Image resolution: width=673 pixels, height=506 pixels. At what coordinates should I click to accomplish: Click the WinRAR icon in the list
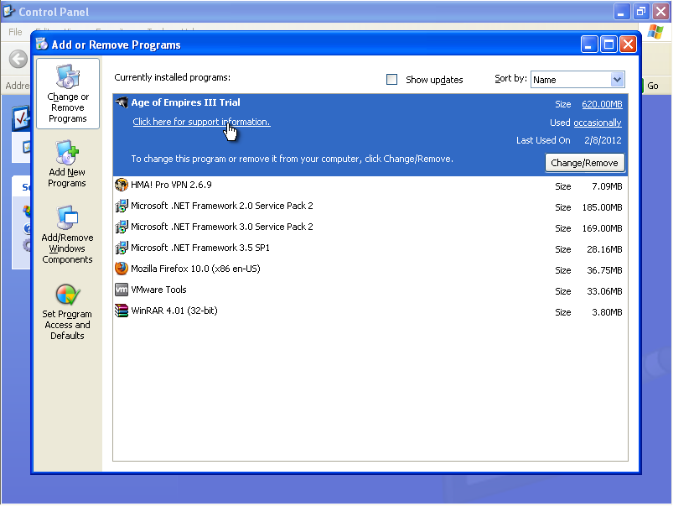coord(121,311)
